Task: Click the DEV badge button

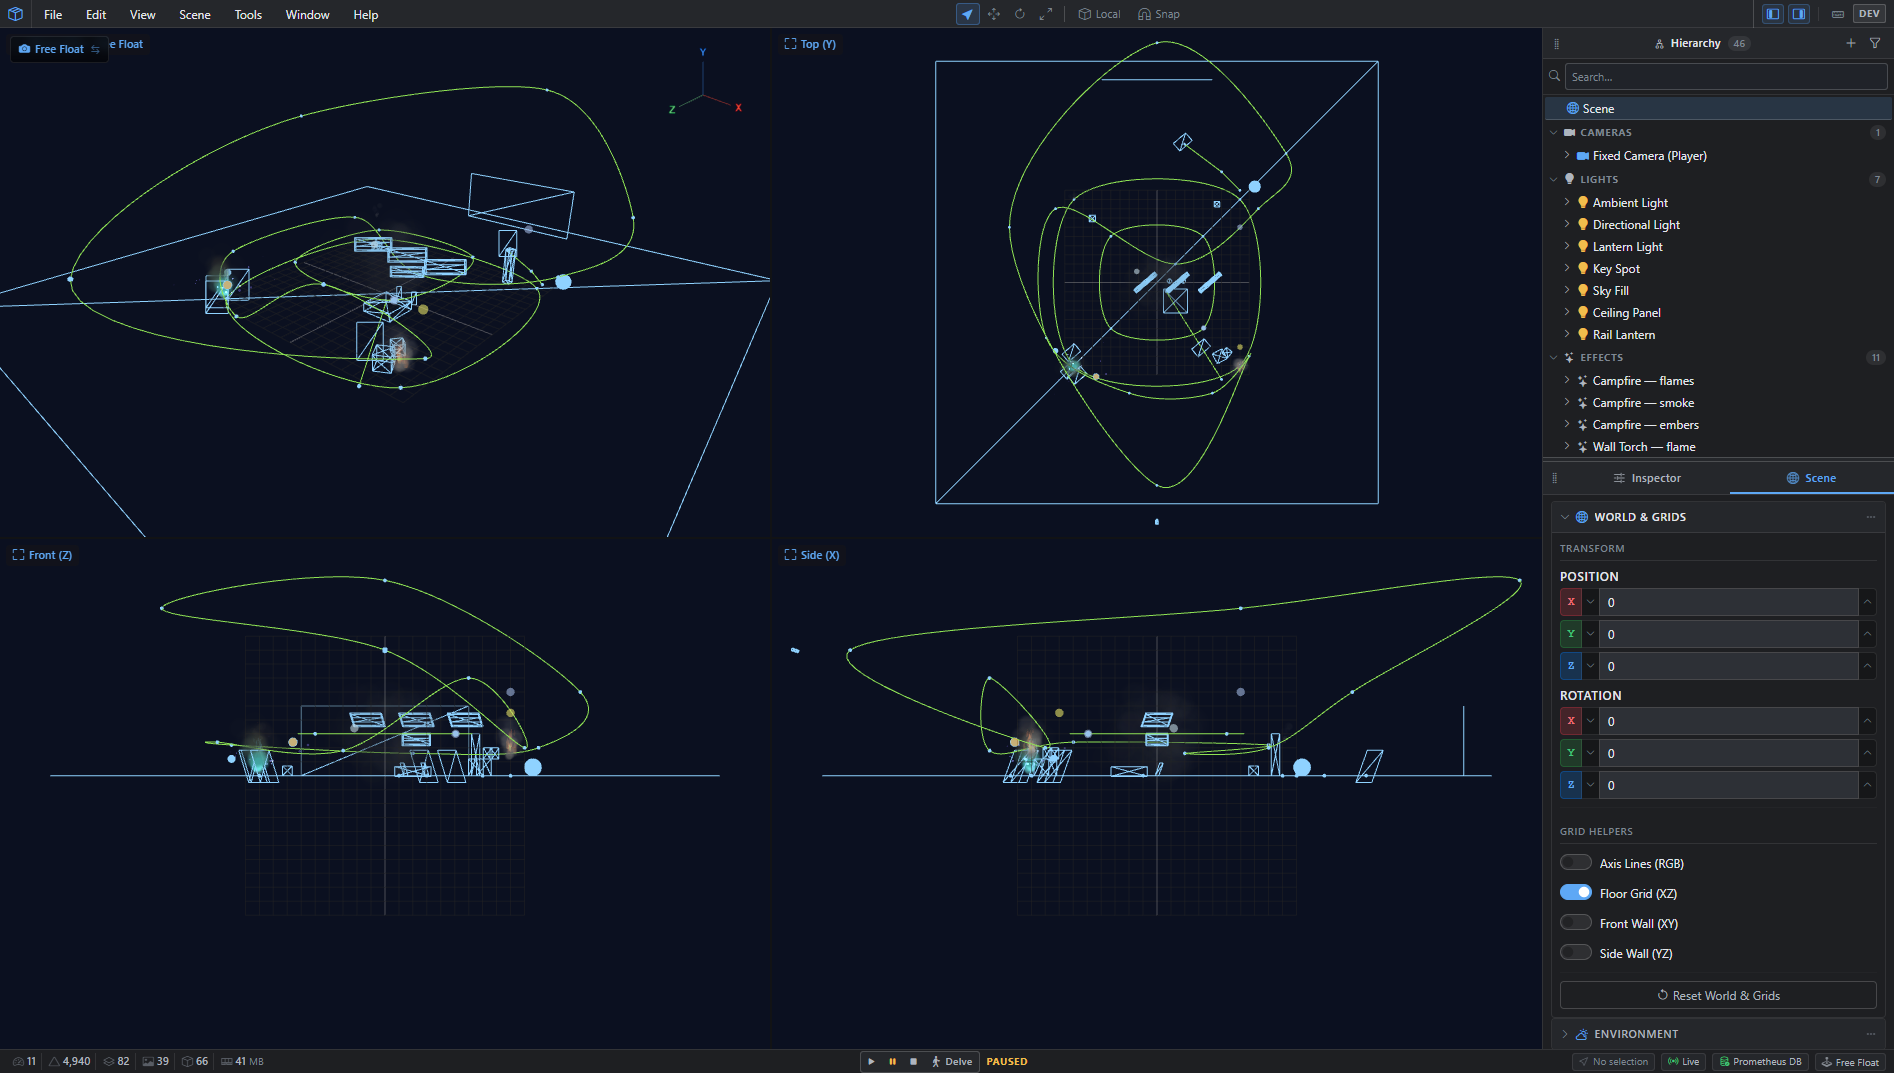Action: pos(1869,14)
